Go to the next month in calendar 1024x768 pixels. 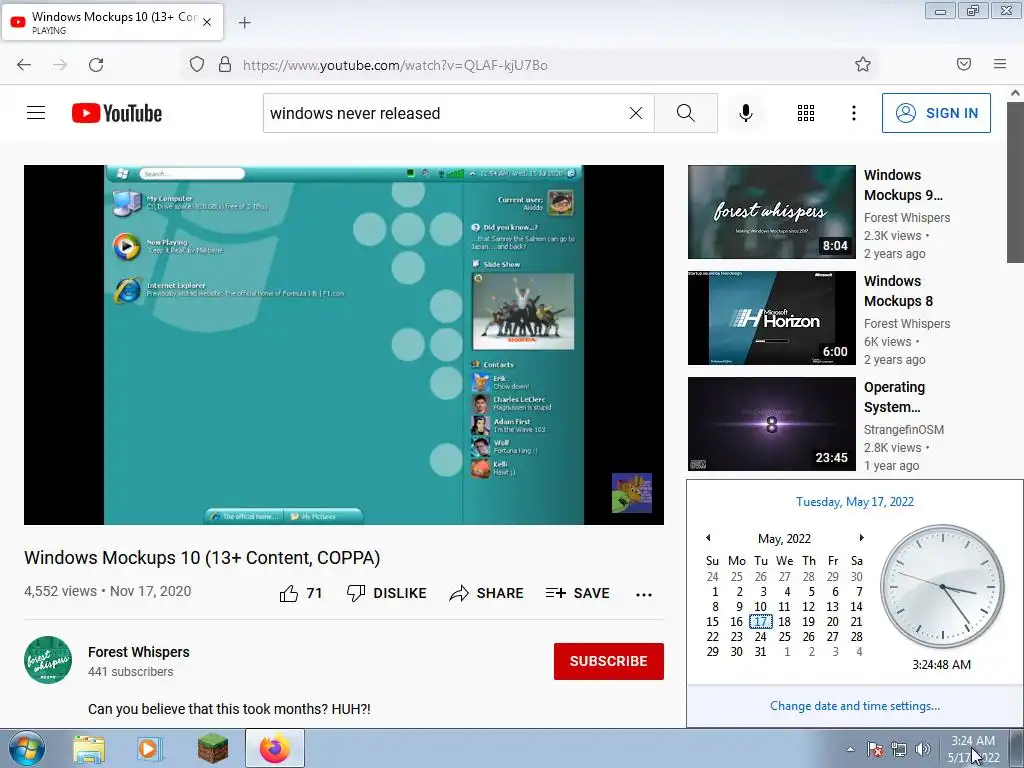(x=861, y=537)
